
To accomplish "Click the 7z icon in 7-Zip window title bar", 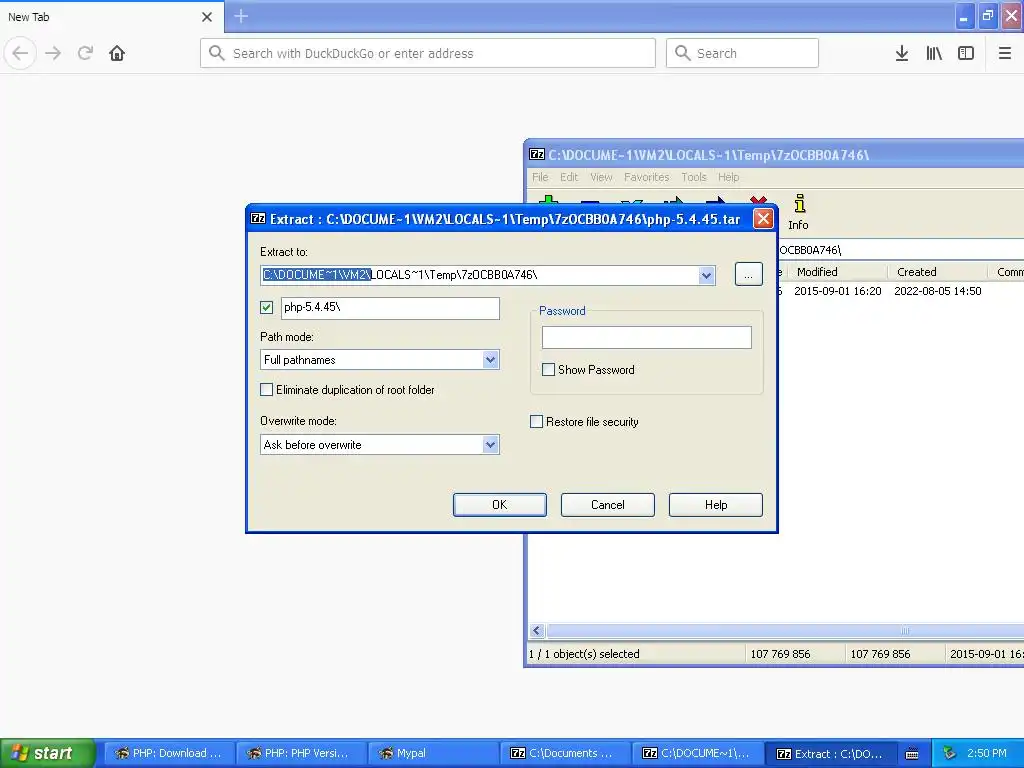I will 537,155.
